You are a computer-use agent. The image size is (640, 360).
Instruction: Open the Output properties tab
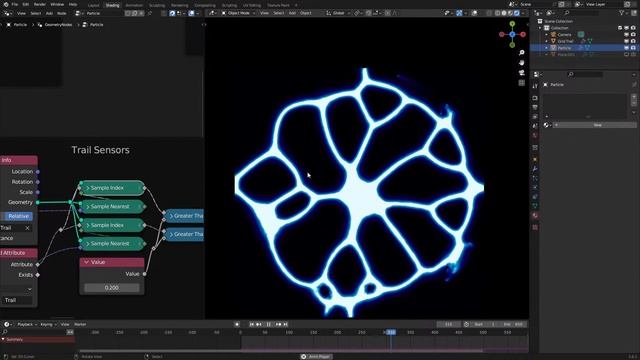(535, 107)
